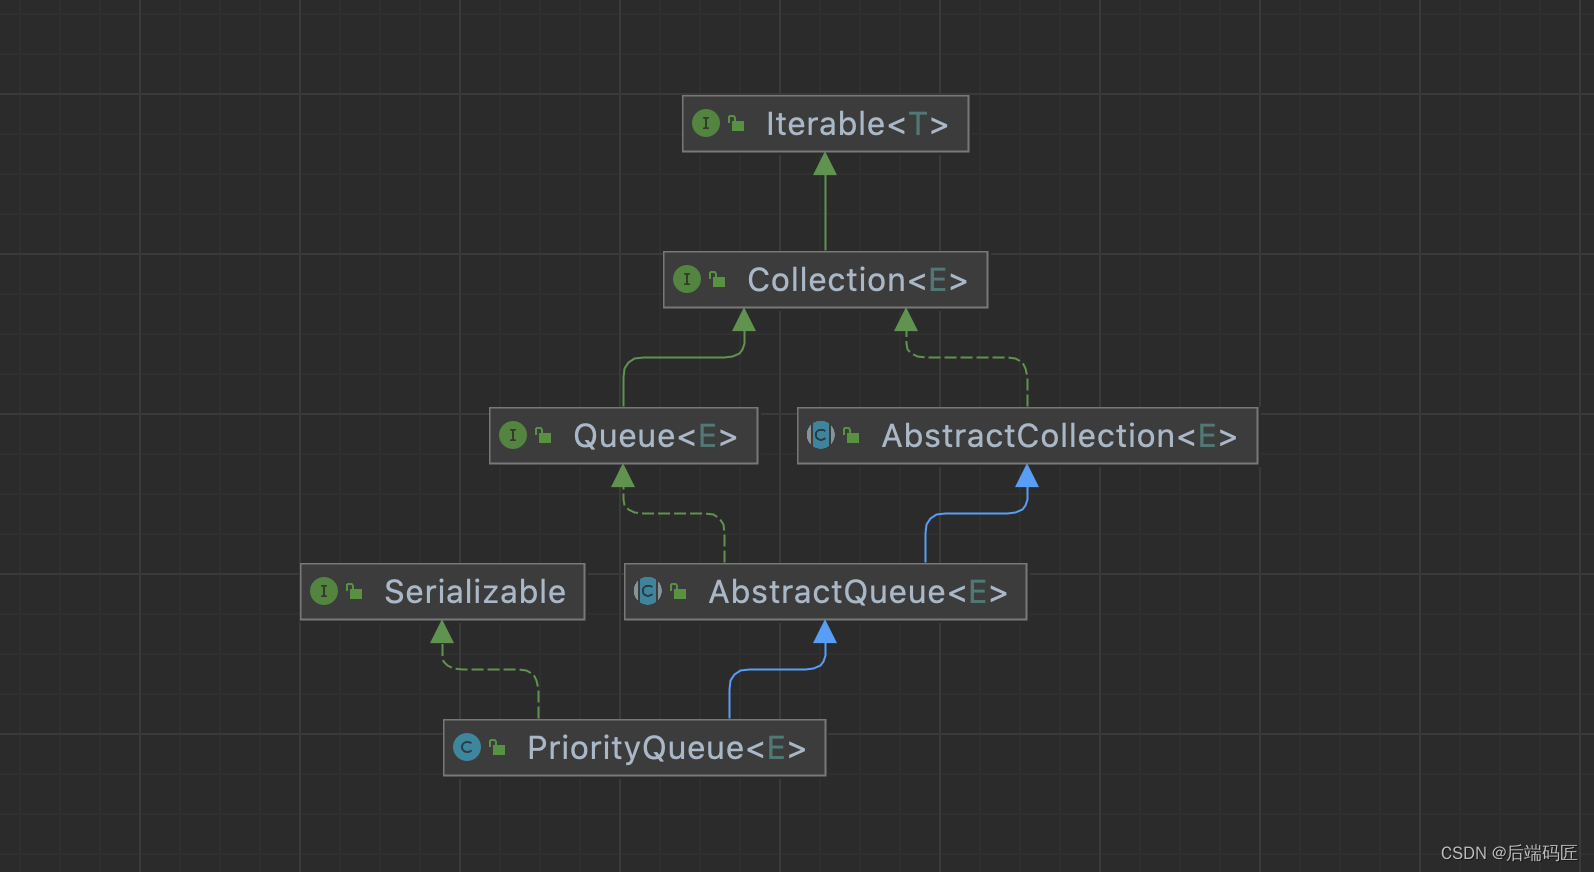Click the abstract class icon on AbstractQueue<E>
Image resolution: width=1594 pixels, height=872 pixels.
[x=648, y=591]
